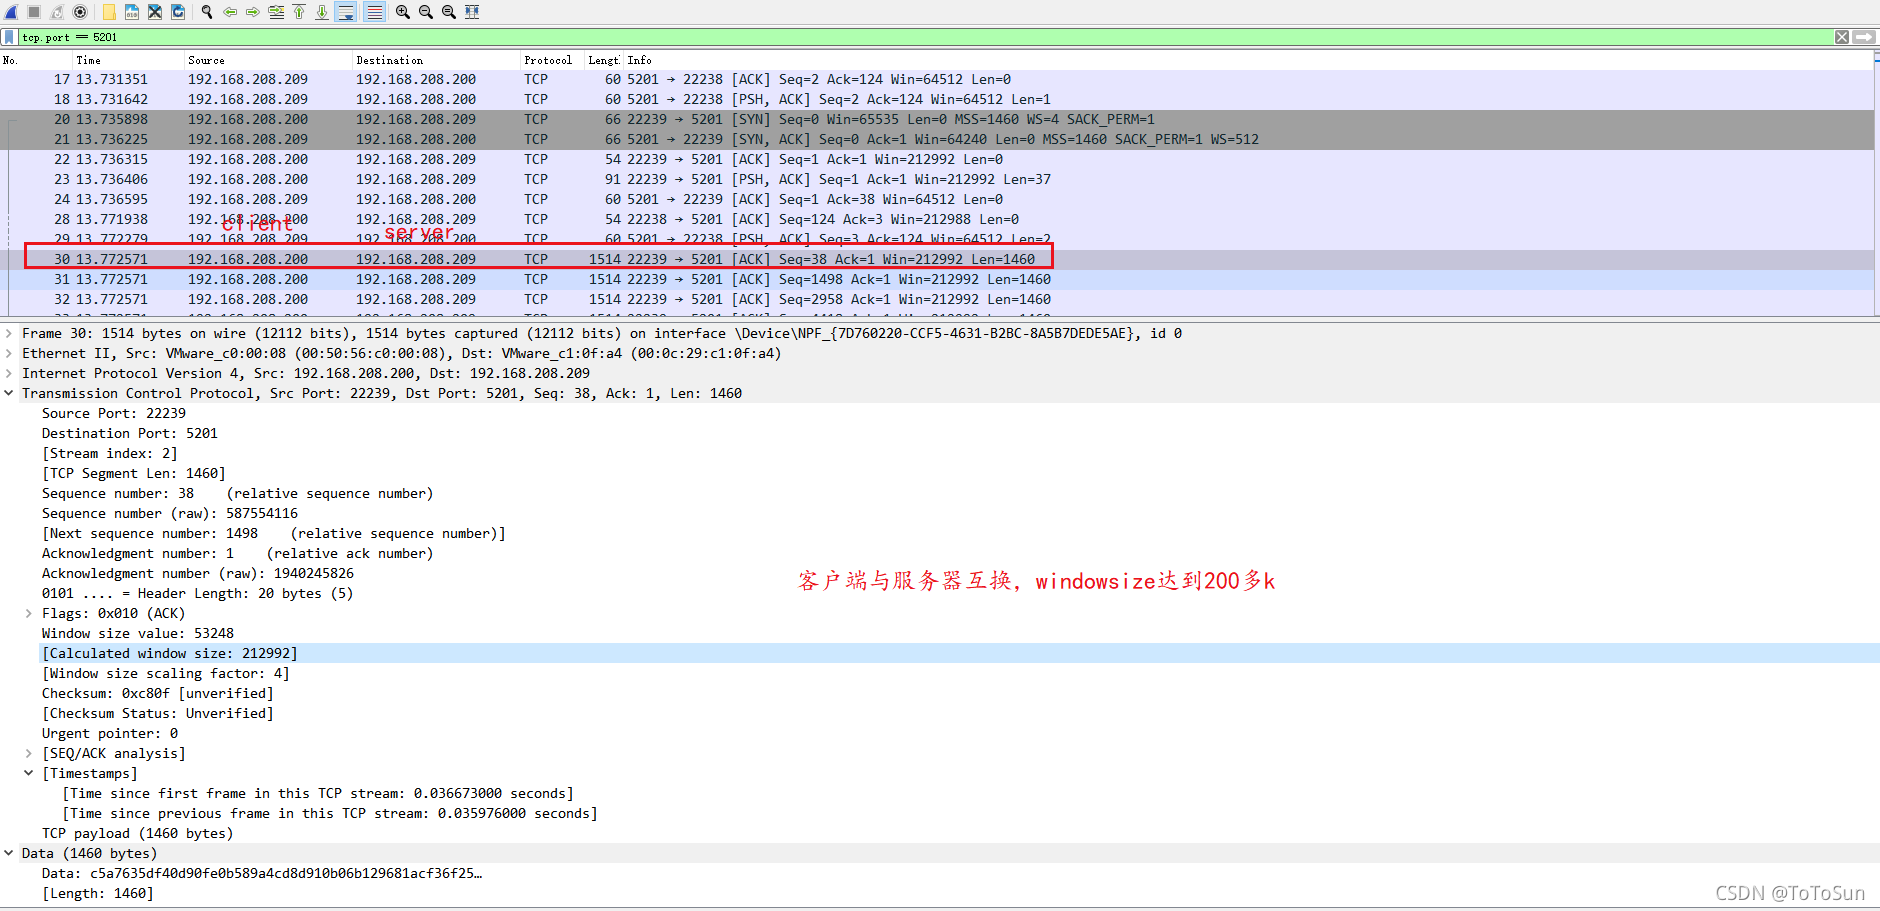Expand the Frame 30 details
The image size is (1880, 911).
[x=9, y=333]
